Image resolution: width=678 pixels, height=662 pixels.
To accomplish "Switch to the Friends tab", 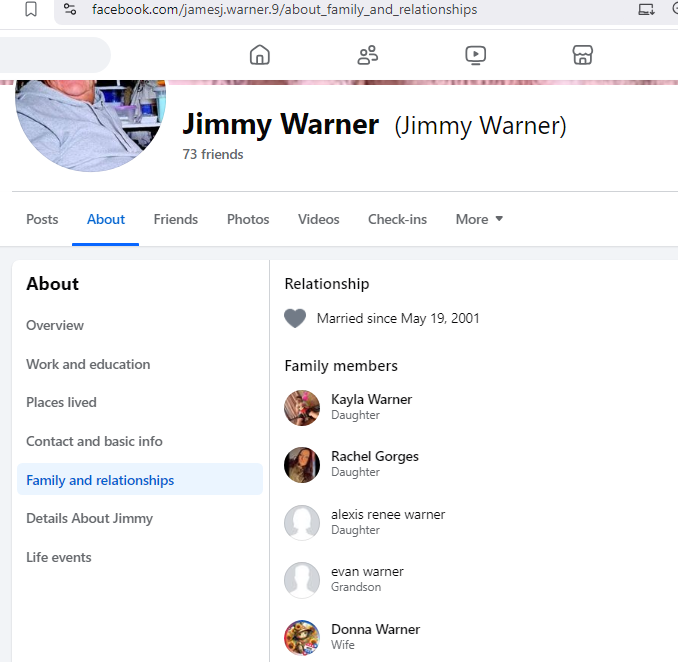I will pos(176,219).
